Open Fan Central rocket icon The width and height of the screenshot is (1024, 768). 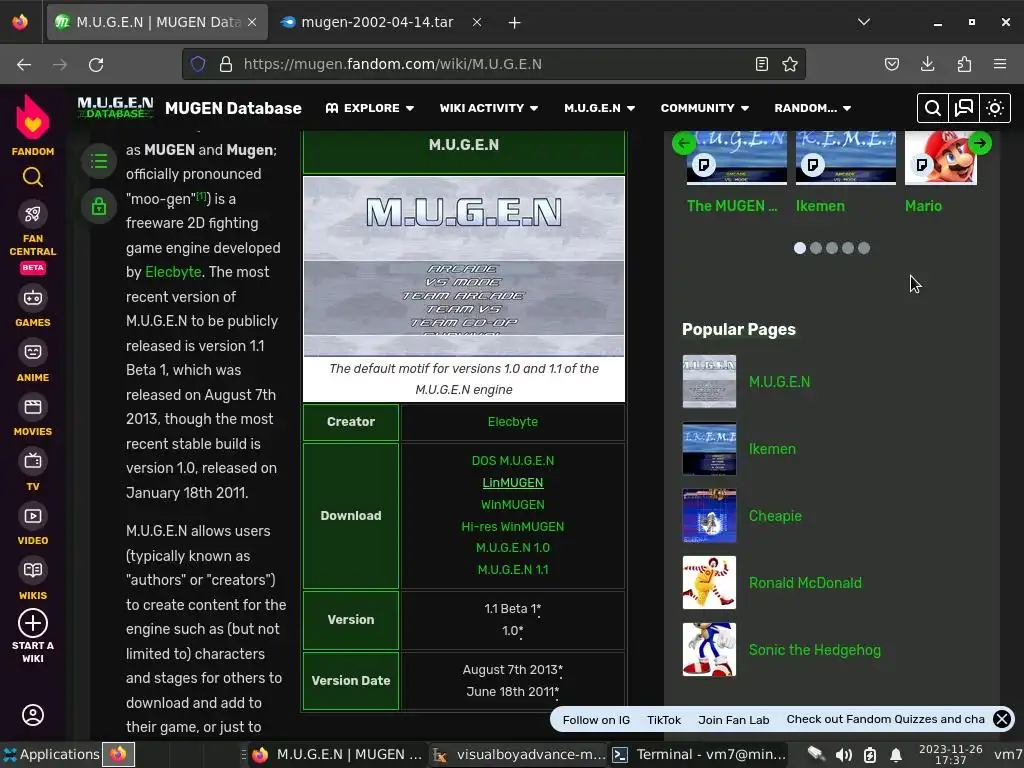[33, 214]
